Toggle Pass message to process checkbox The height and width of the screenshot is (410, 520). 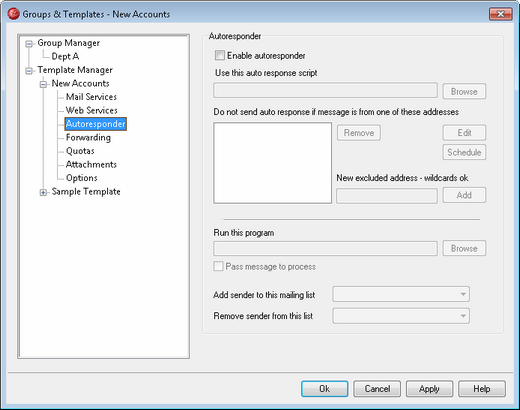(x=218, y=266)
